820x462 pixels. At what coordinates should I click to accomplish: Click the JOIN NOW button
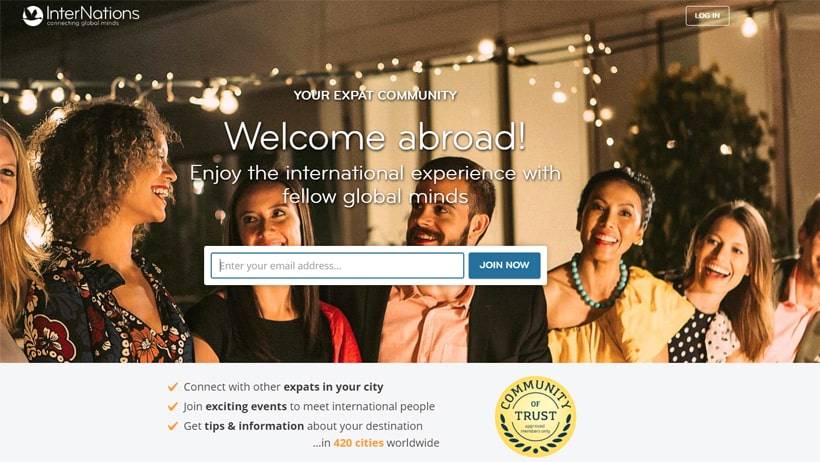pos(504,265)
